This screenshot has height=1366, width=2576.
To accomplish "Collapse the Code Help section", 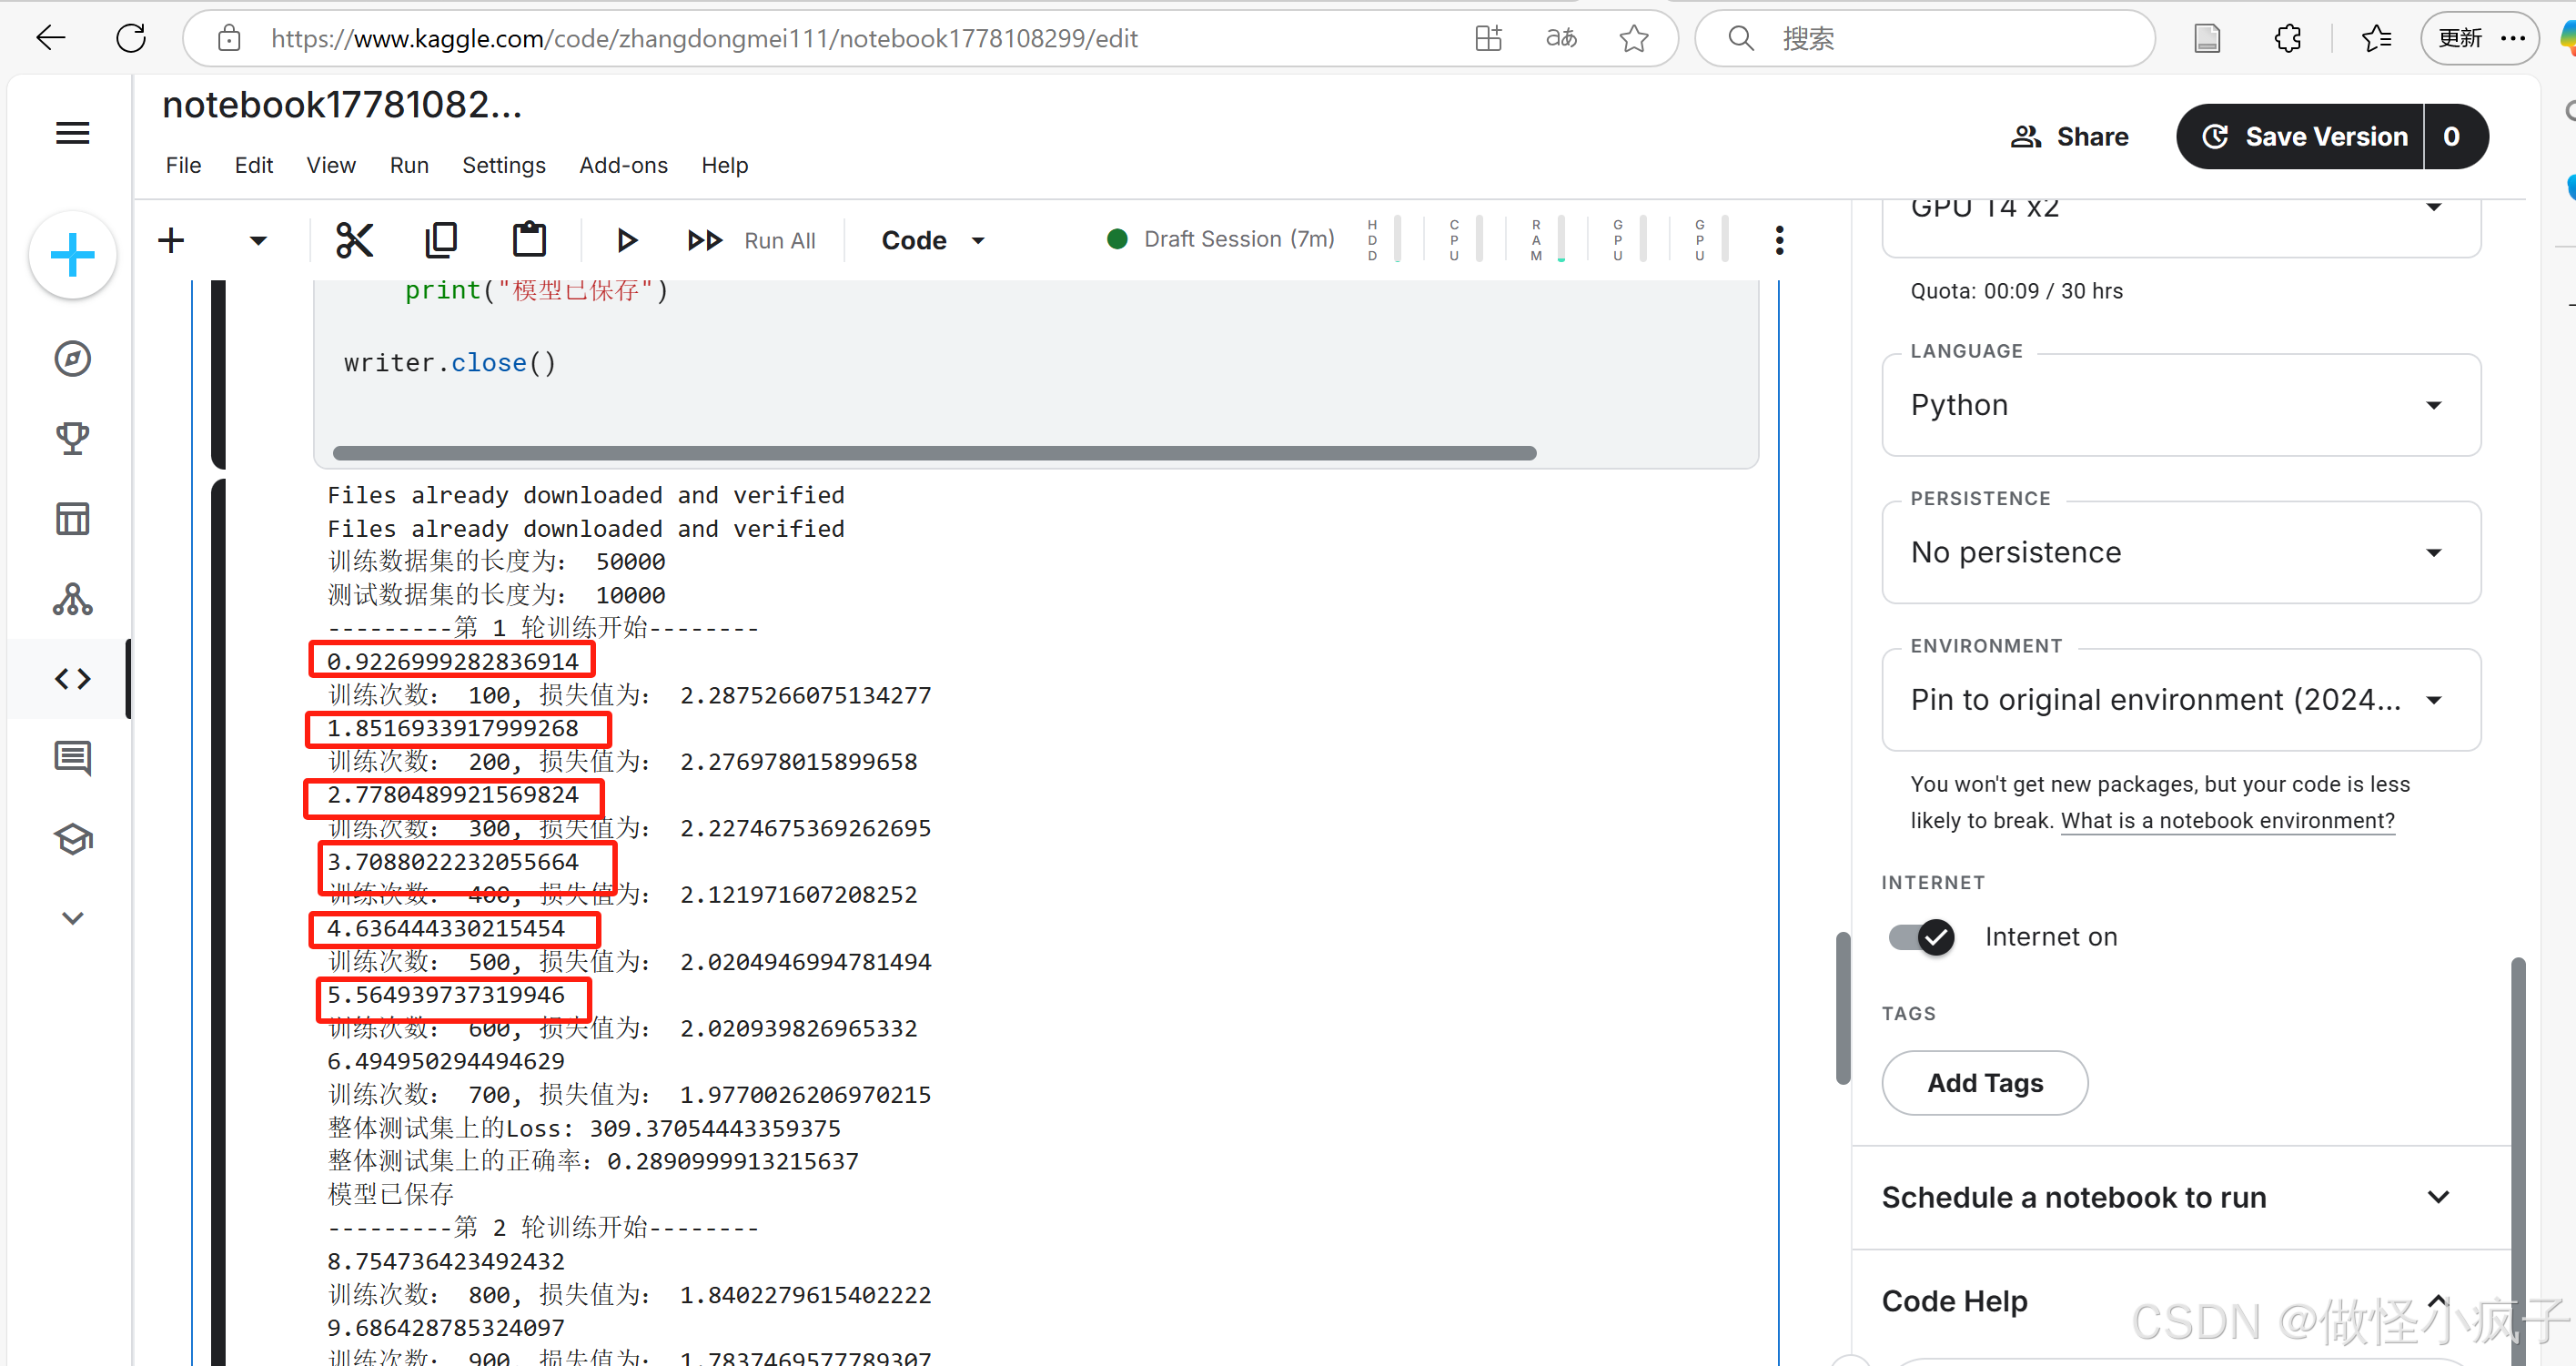I will (x=2438, y=1300).
